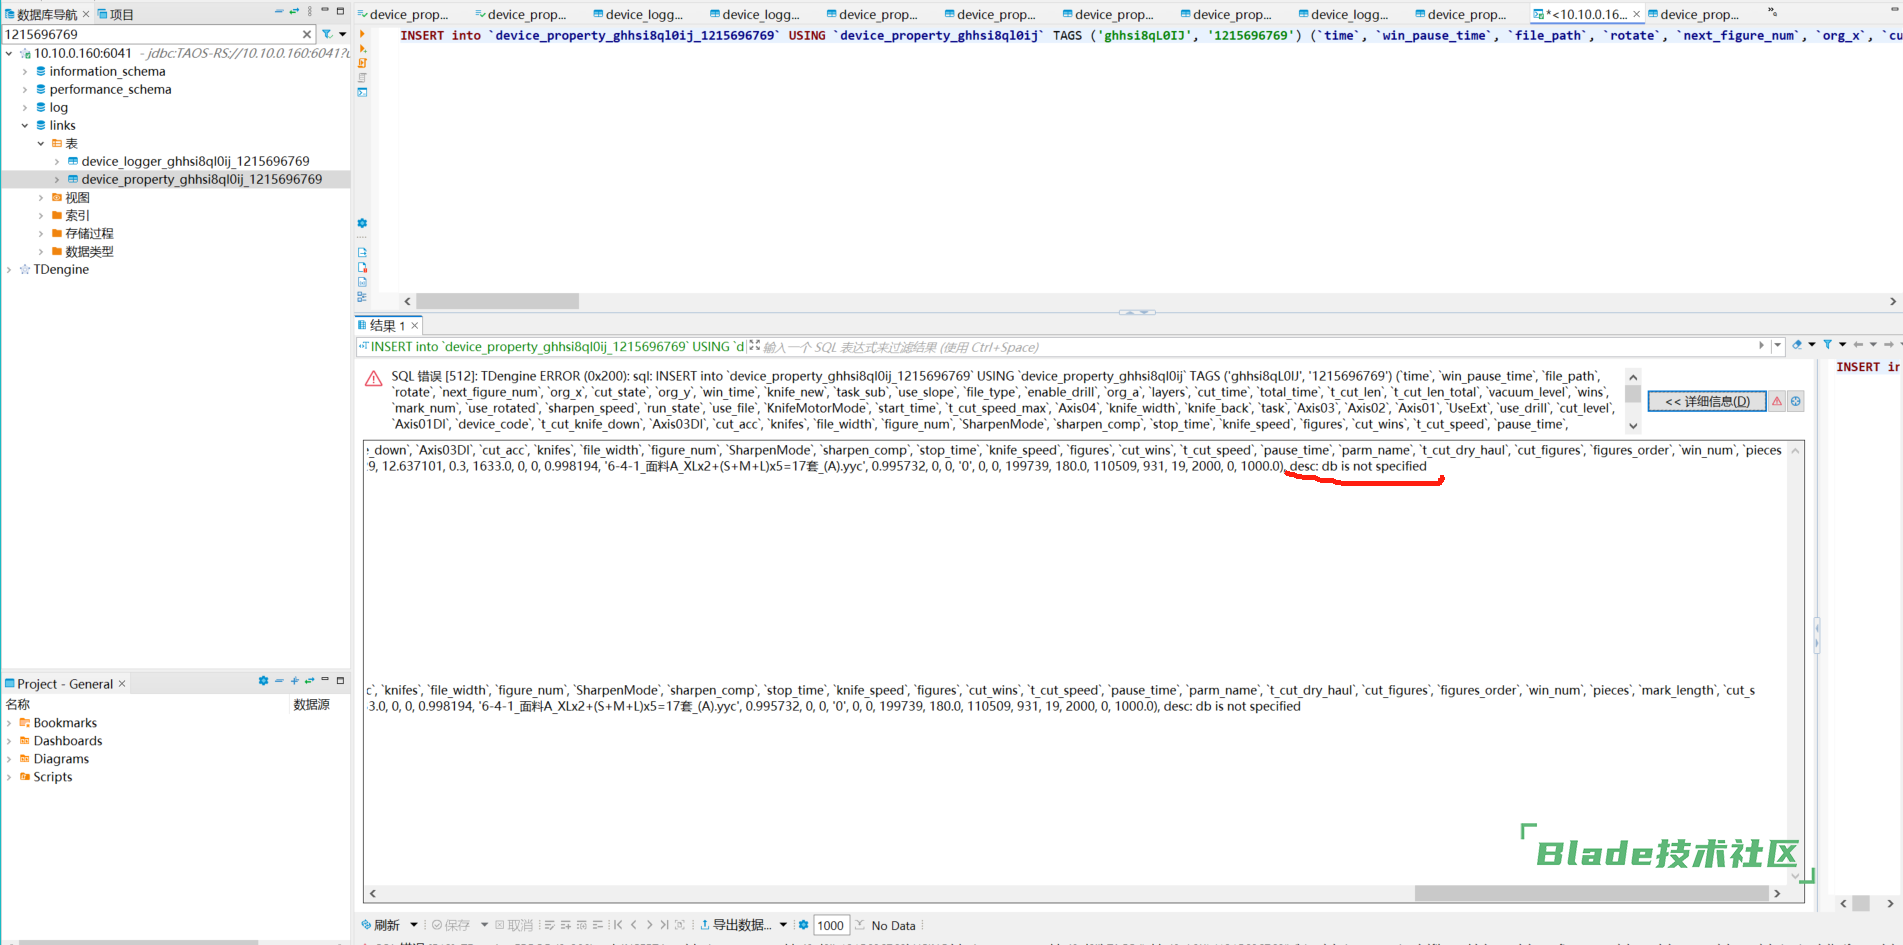
Task: Click the 刷新 refresh button
Action: (380, 925)
